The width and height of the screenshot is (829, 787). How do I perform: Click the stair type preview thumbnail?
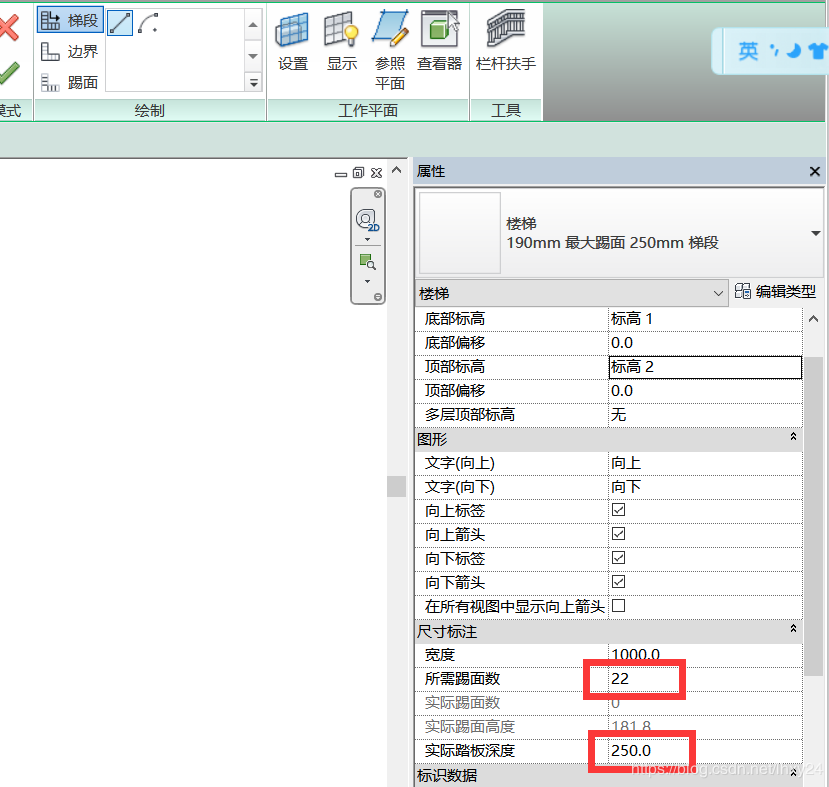(459, 233)
